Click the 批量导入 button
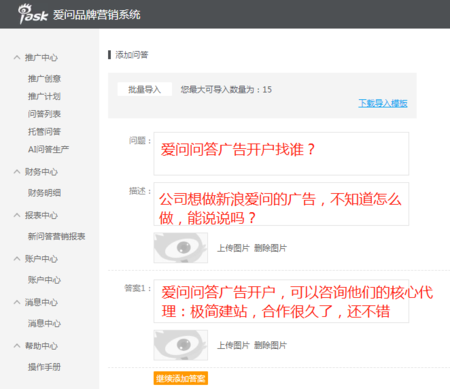The height and width of the screenshot is (389, 450). click(145, 89)
